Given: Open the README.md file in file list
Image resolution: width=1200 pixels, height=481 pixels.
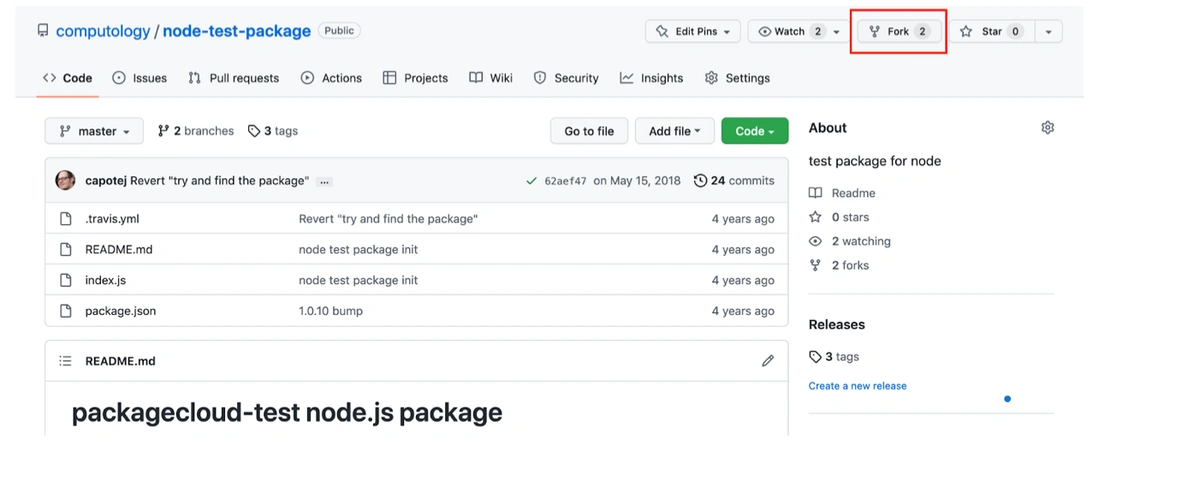Looking at the screenshot, I should (x=119, y=250).
